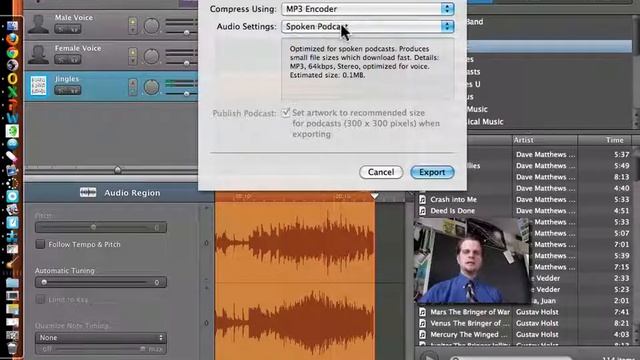
Task: Adjust the Jingles pan knob
Action: coord(151,87)
